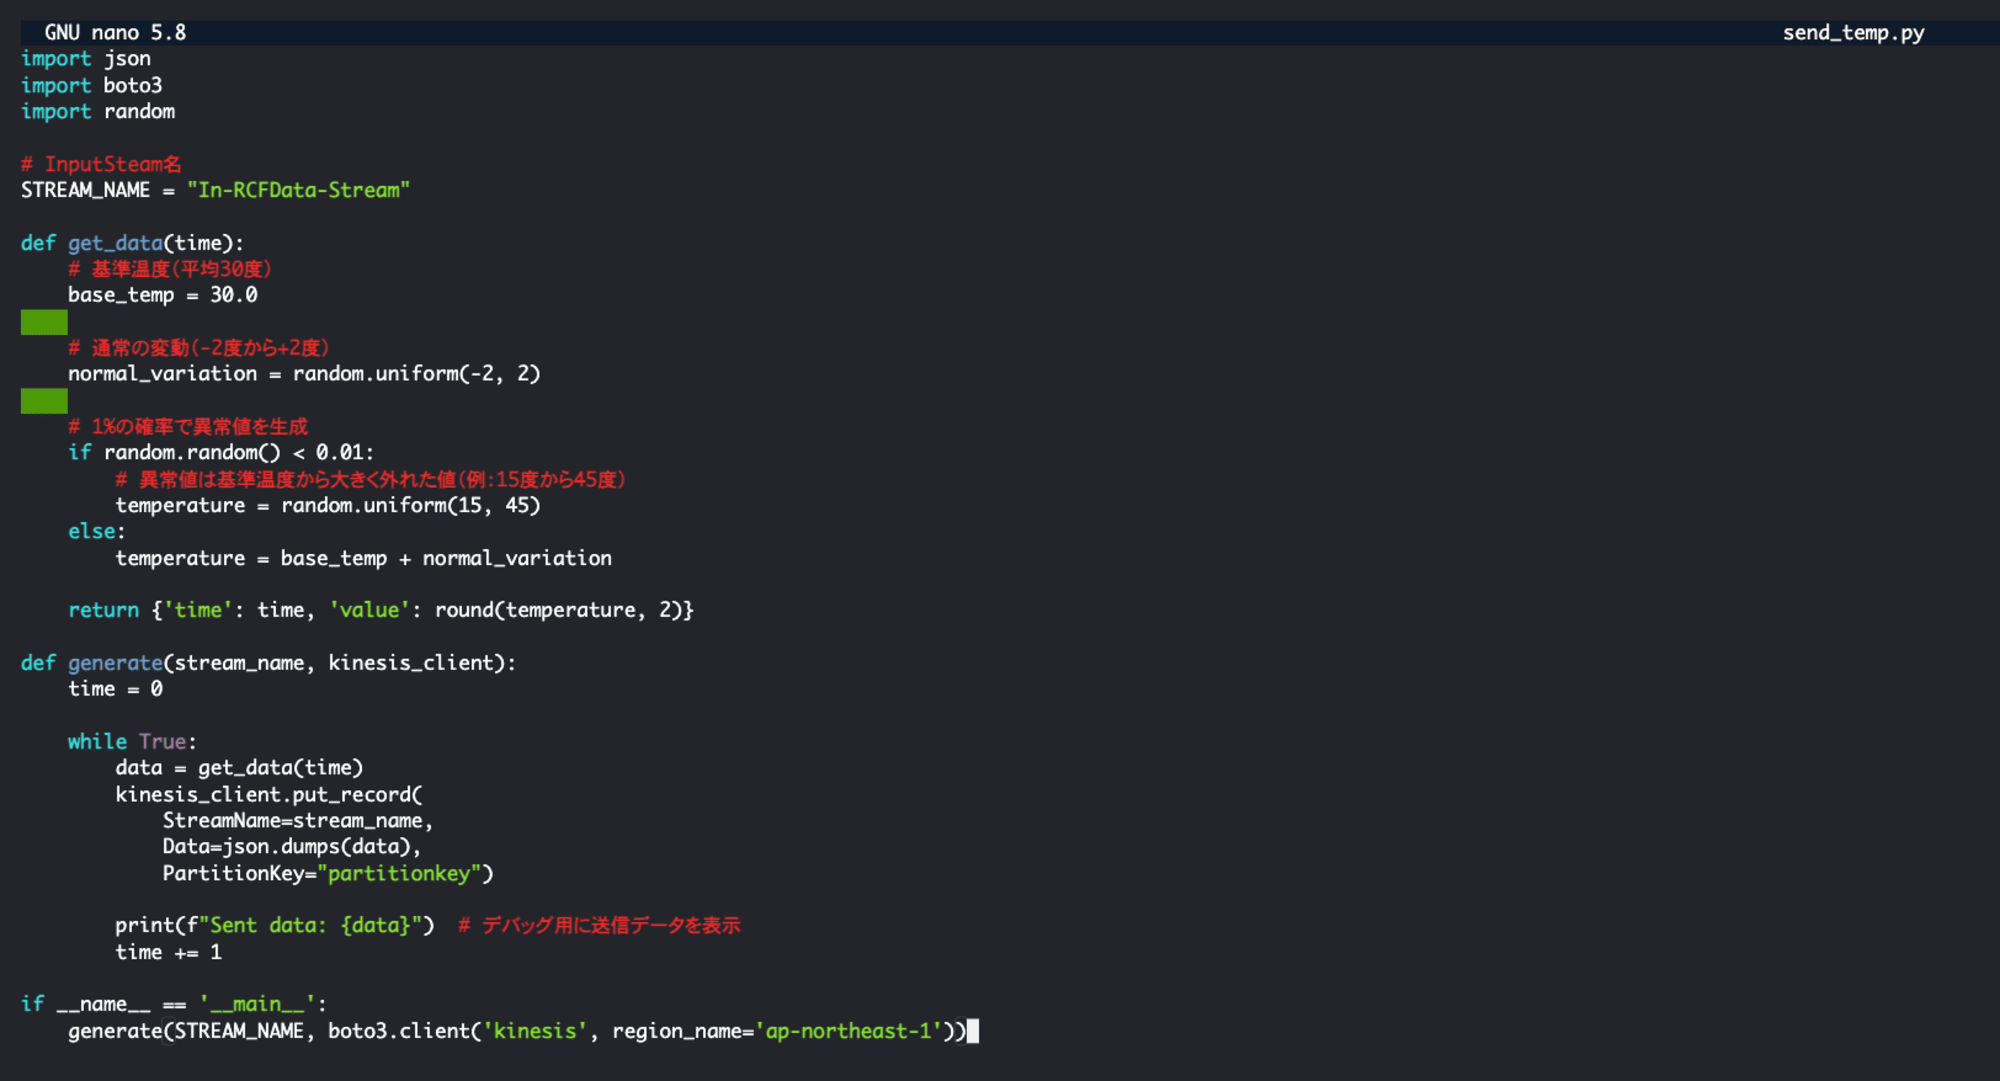Click the print(f"Sent data: {data}") call
This screenshot has width=2000, height=1081.
point(275,926)
